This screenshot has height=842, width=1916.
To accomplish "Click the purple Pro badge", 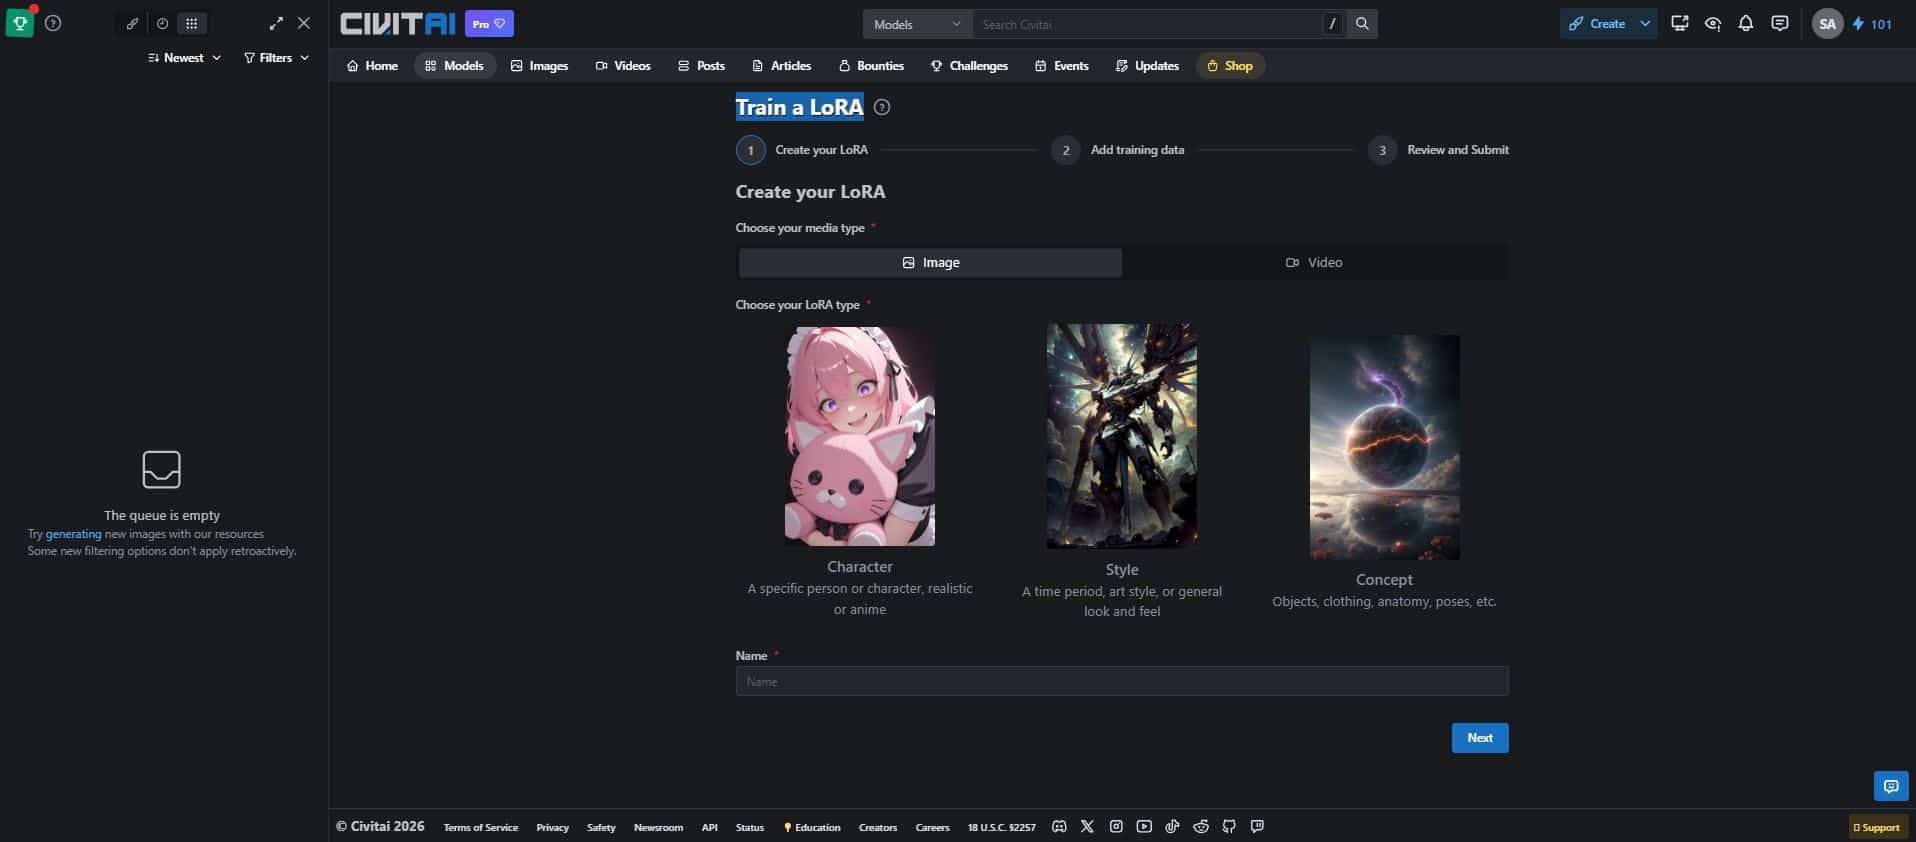I will pos(489,24).
